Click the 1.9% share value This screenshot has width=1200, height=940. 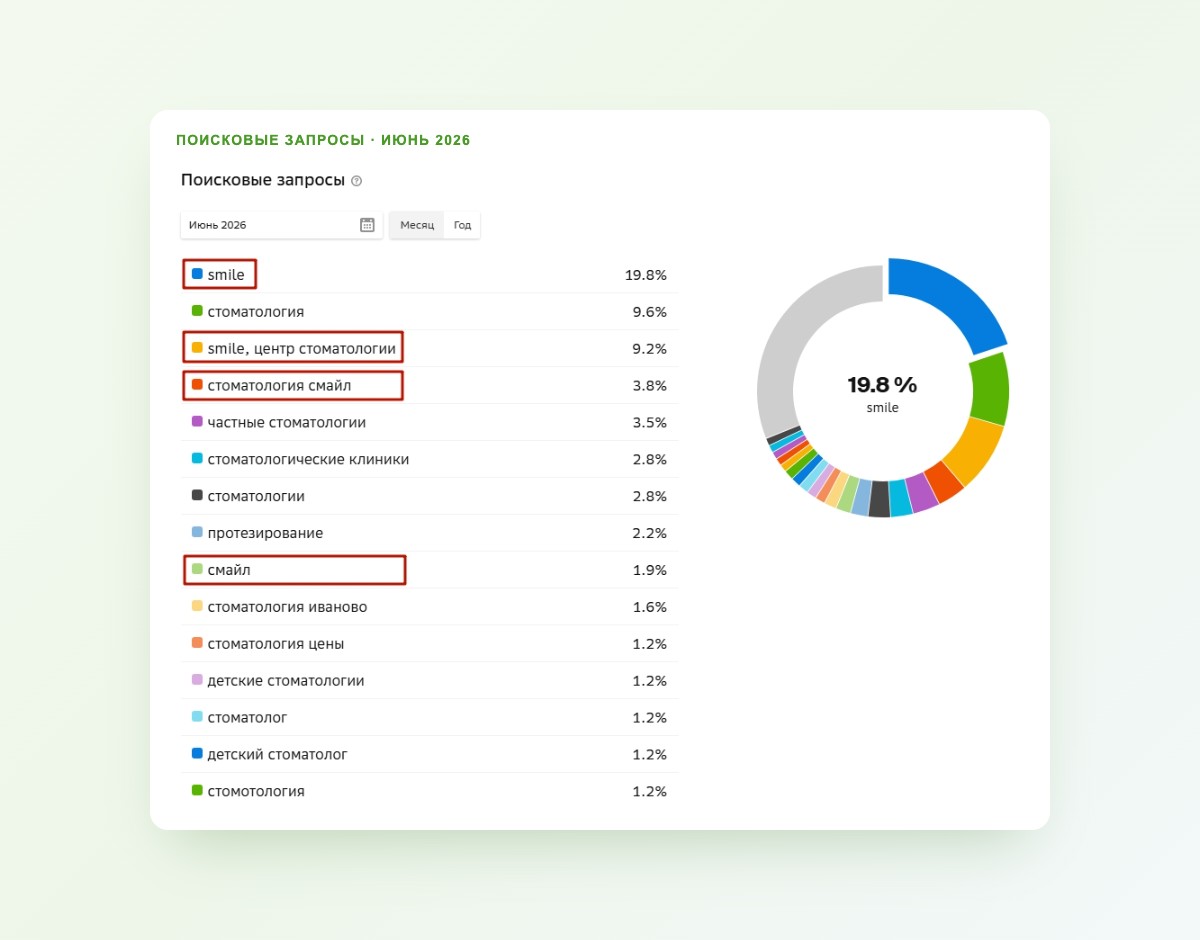pyautogui.click(x=650, y=571)
